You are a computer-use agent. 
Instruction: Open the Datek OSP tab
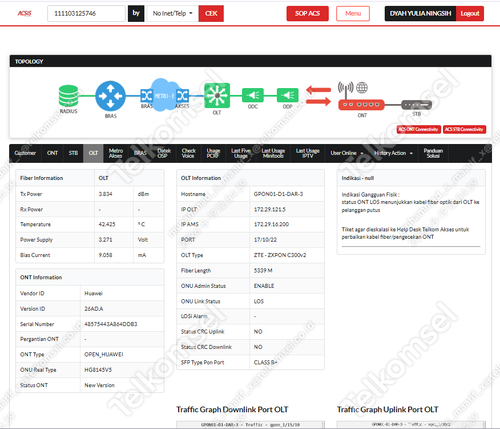[x=164, y=153]
